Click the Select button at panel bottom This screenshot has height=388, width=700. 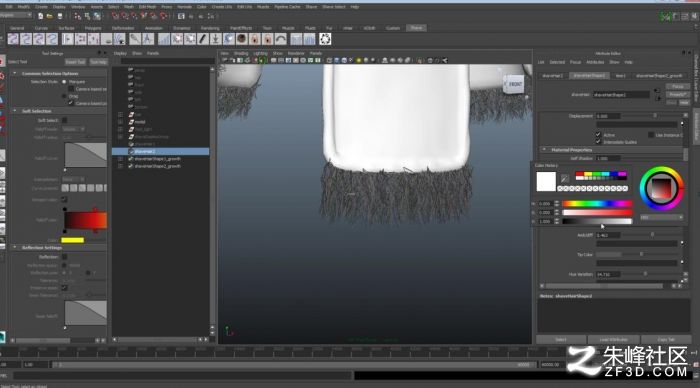(561, 339)
